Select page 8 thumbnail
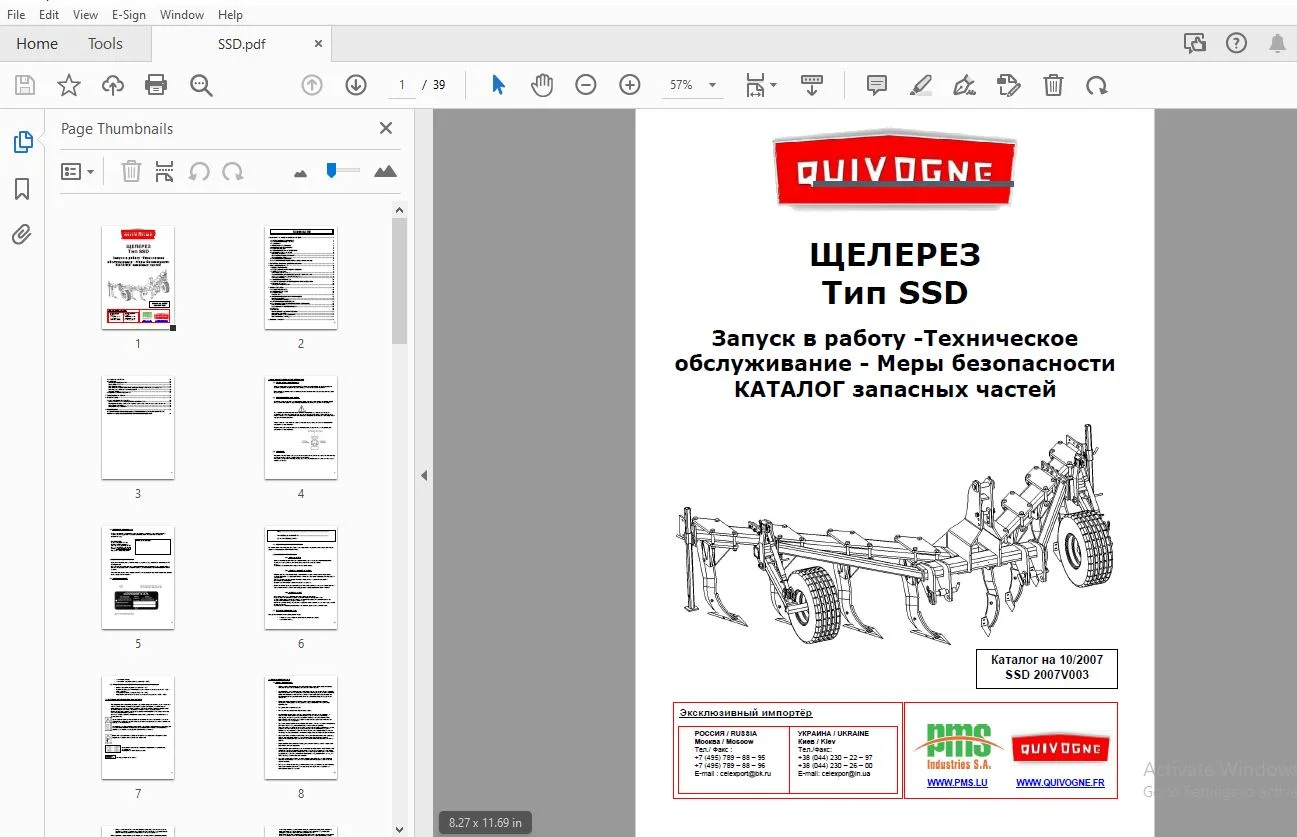Viewport: 1297px width, 837px height. coord(301,728)
